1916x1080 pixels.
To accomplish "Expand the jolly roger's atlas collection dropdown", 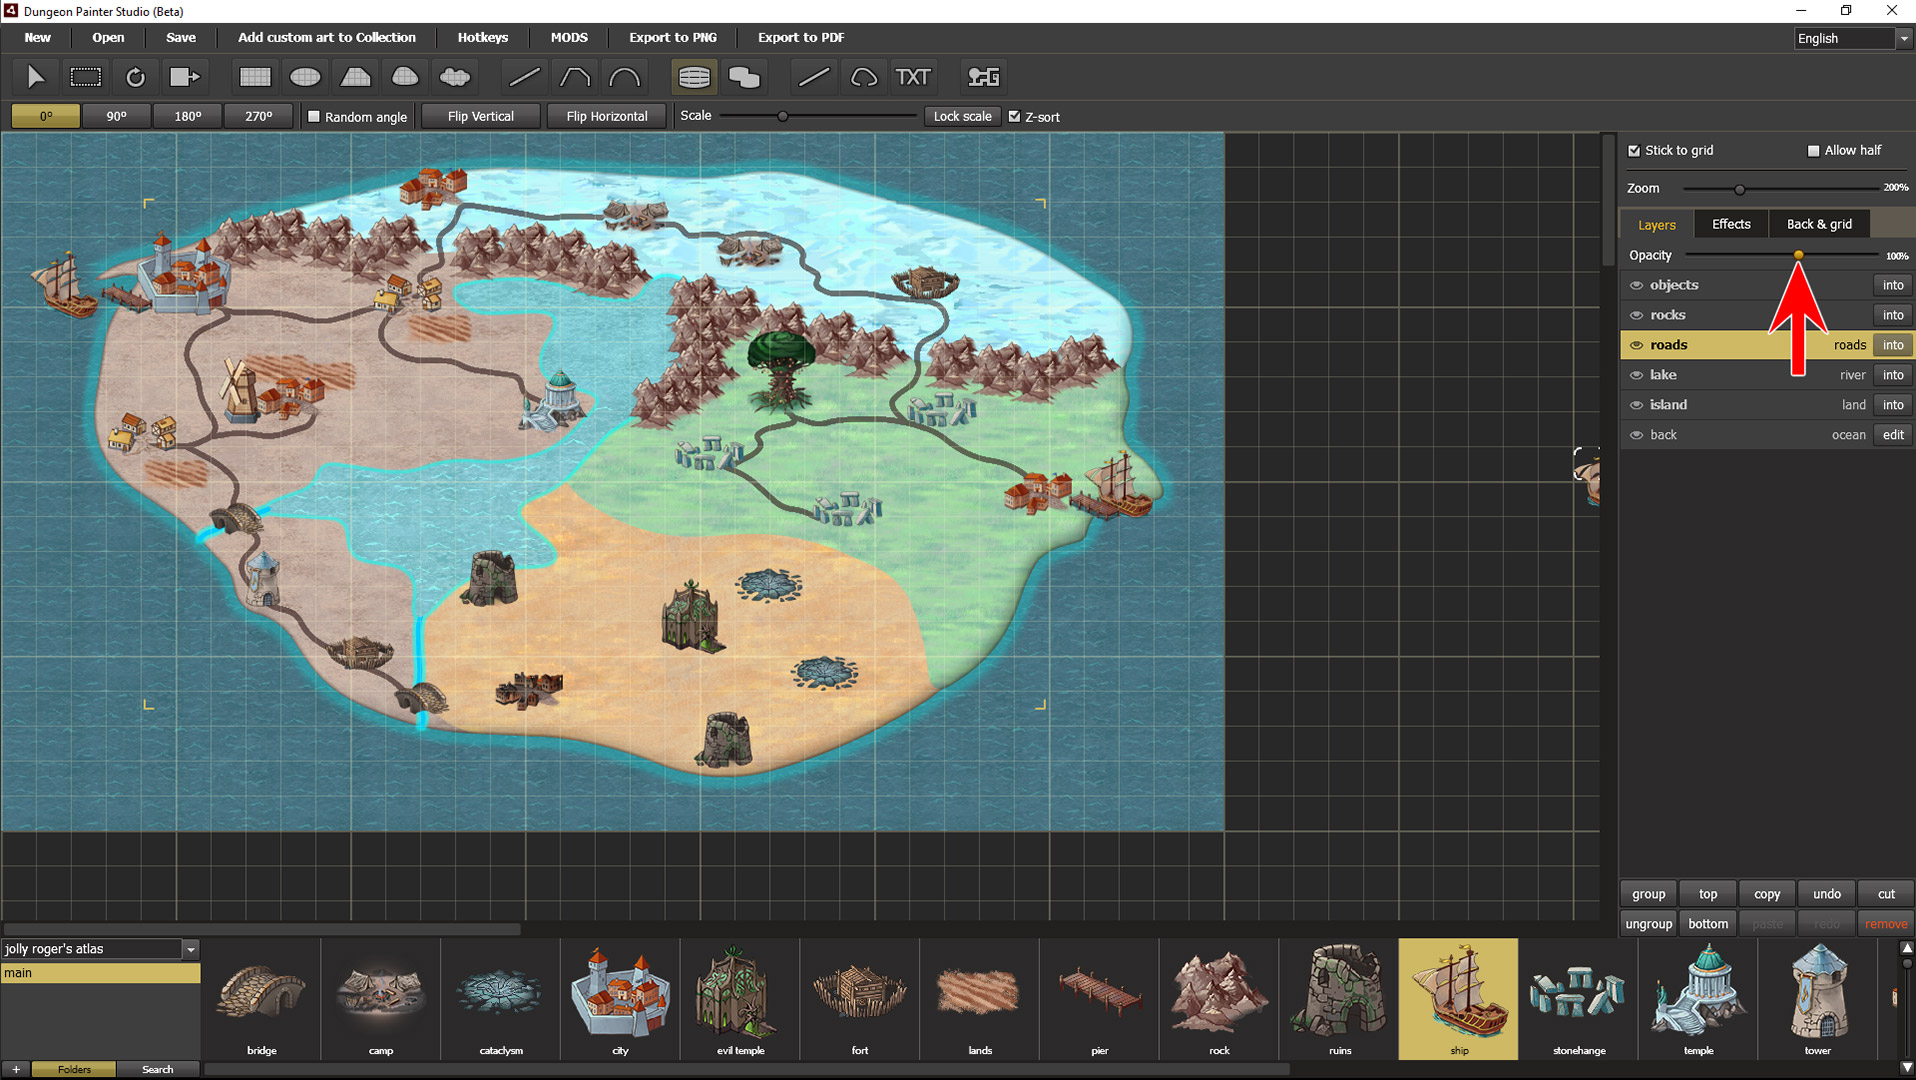I will click(x=190, y=949).
